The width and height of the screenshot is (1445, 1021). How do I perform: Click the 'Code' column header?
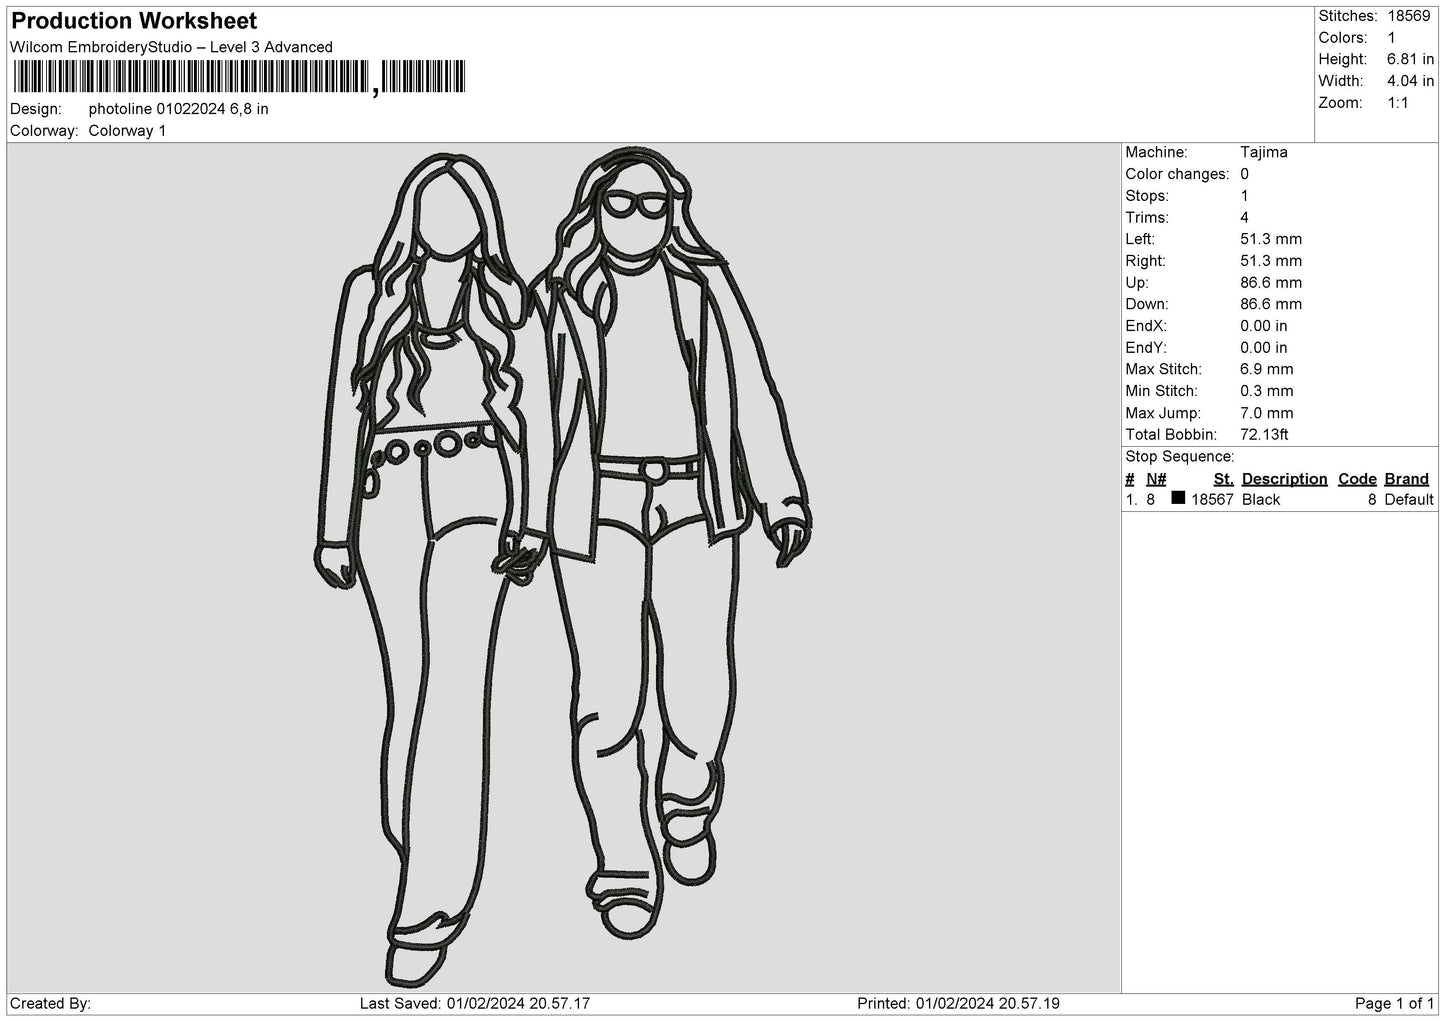point(1357,479)
